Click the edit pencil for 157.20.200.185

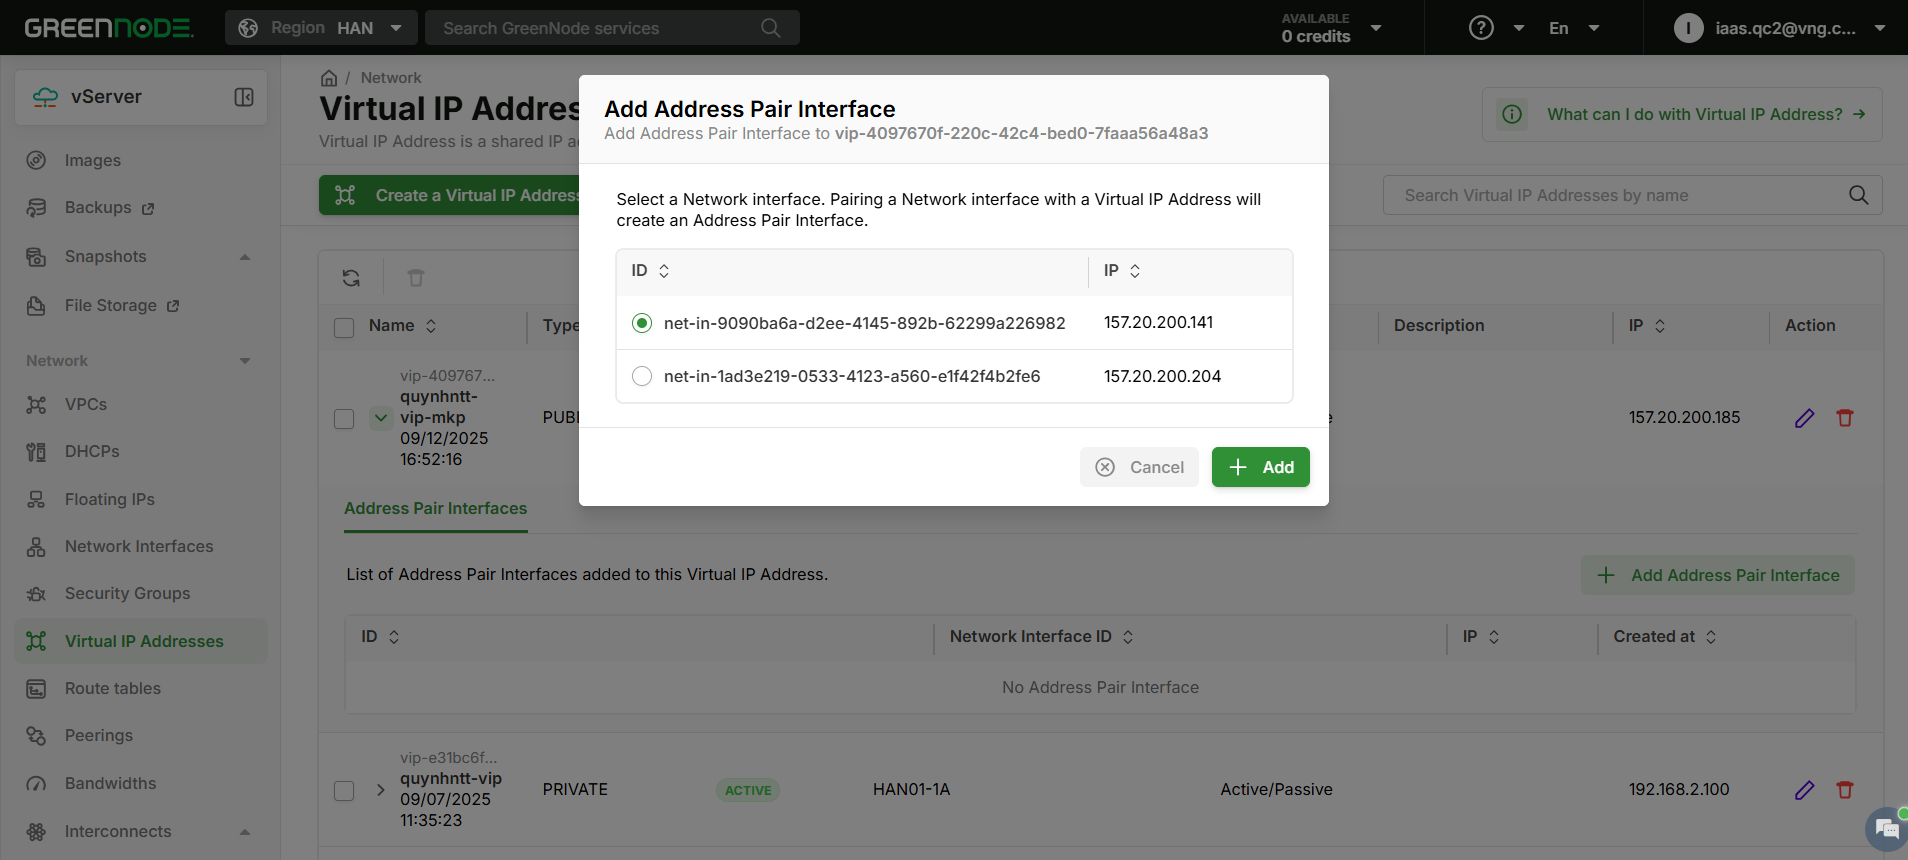(1804, 418)
